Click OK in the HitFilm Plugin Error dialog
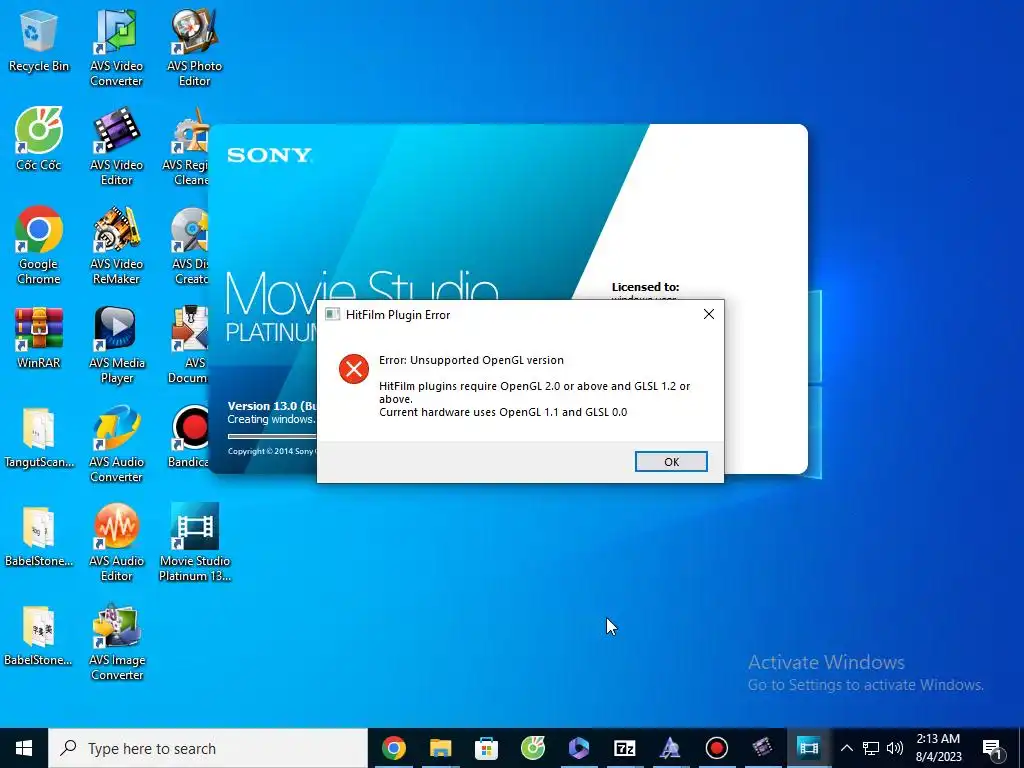The width and height of the screenshot is (1024, 768). coord(671,462)
